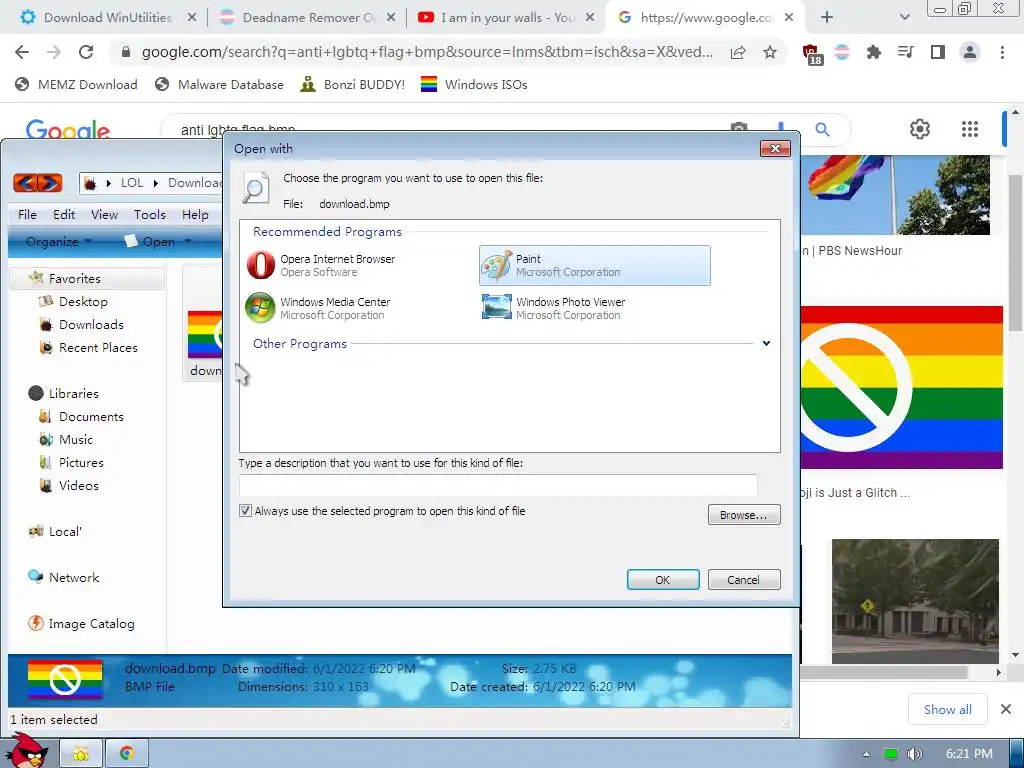Open Chrome extensions puzzle icon
1024x768 pixels.
click(x=873, y=52)
